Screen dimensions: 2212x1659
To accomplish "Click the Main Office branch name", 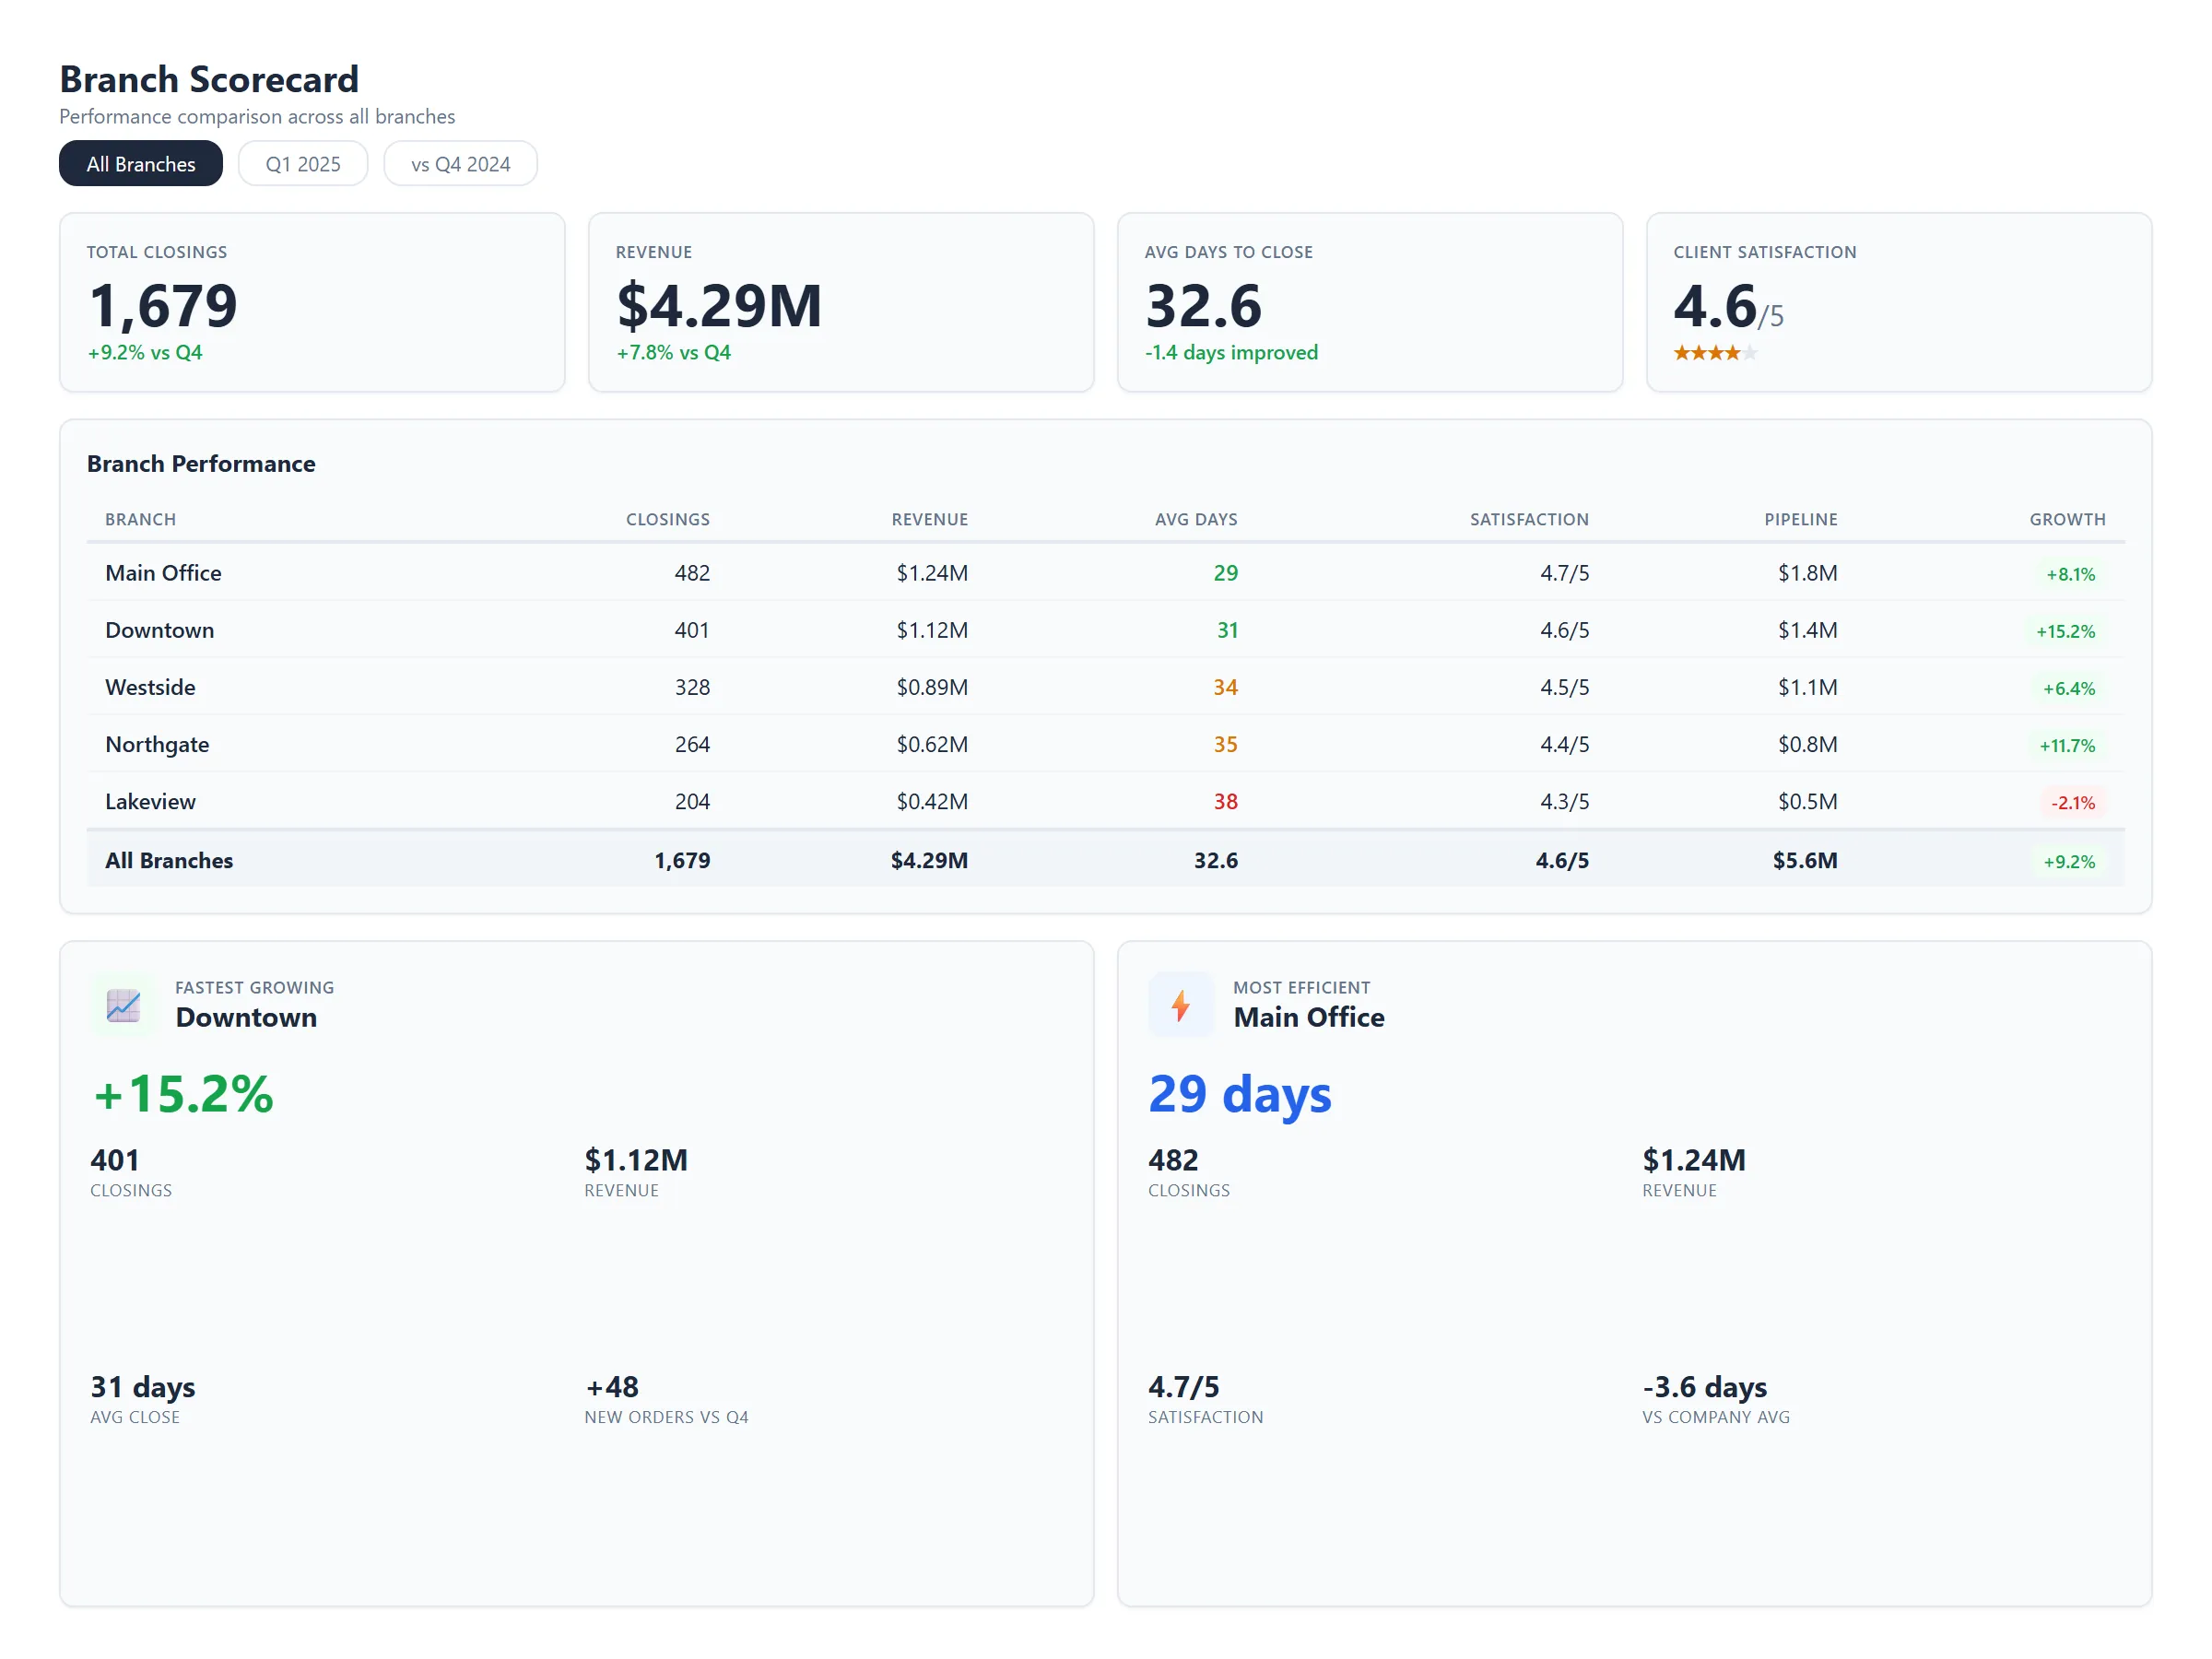I will tap(163, 573).
